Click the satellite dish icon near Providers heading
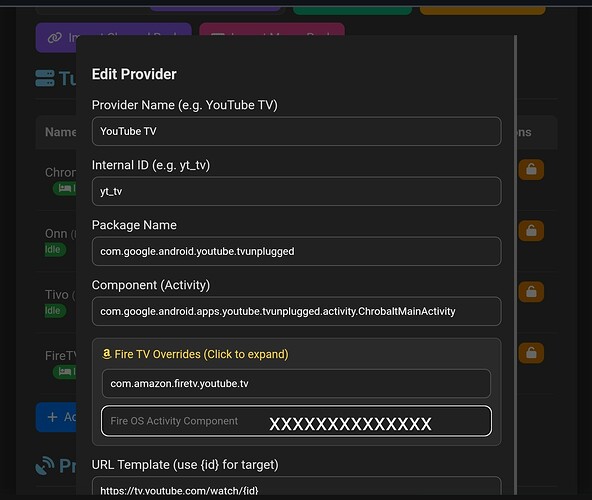Image resolution: width=592 pixels, height=500 pixels. (45, 465)
